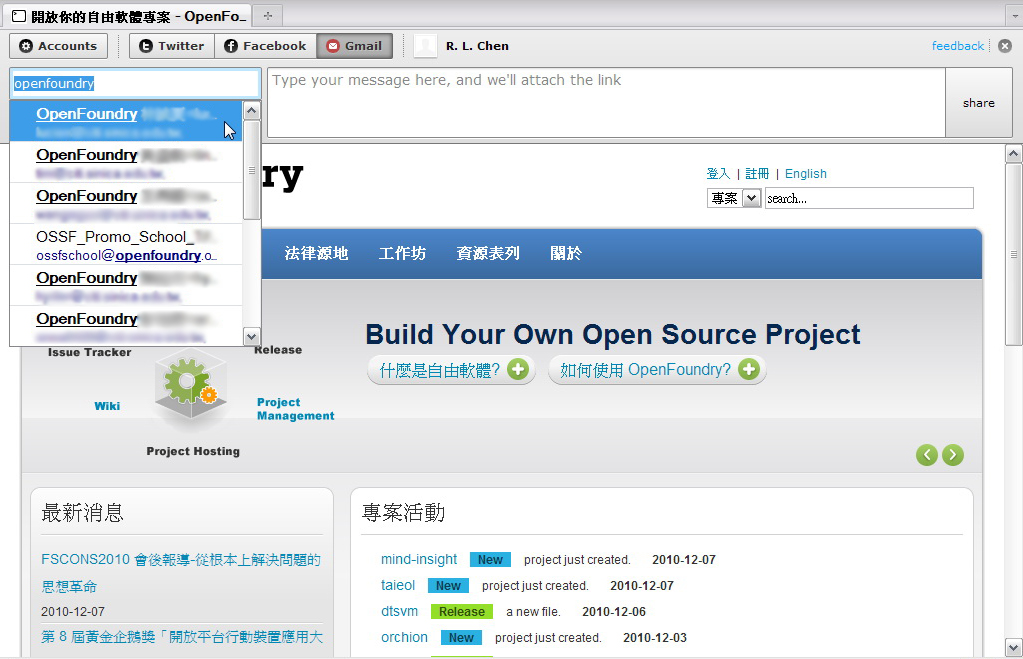This screenshot has height=659, width=1023.
Task: Click the New badge next to mind-insight
Action: [490, 560]
